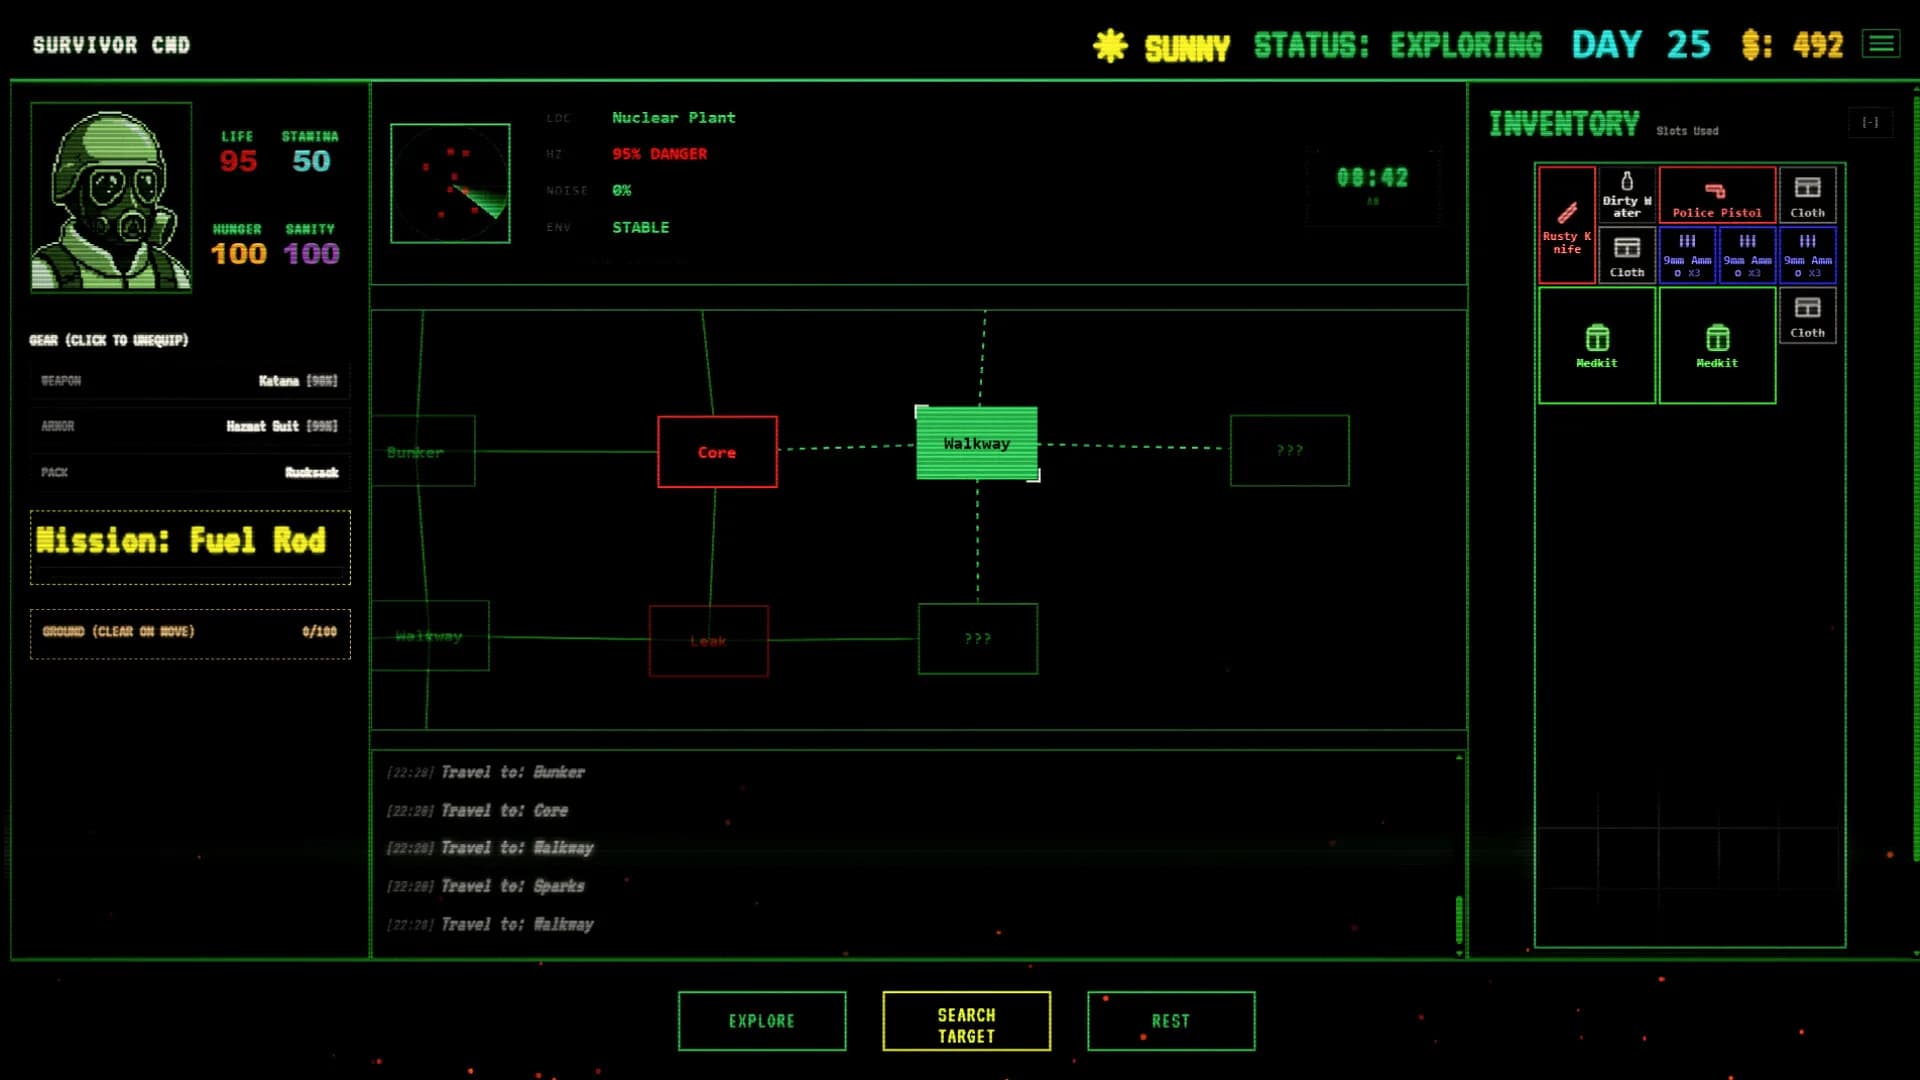Travel to the Bunker map node
Screen dimensions: 1920x1080
point(423,451)
